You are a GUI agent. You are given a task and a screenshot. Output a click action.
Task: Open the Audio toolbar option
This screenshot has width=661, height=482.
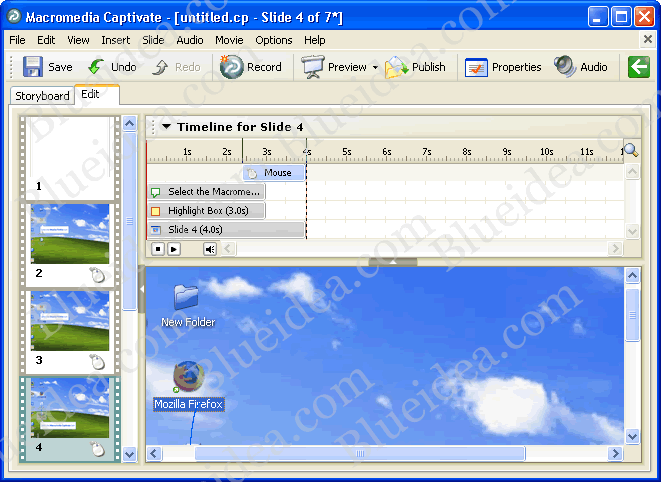pos(580,67)
